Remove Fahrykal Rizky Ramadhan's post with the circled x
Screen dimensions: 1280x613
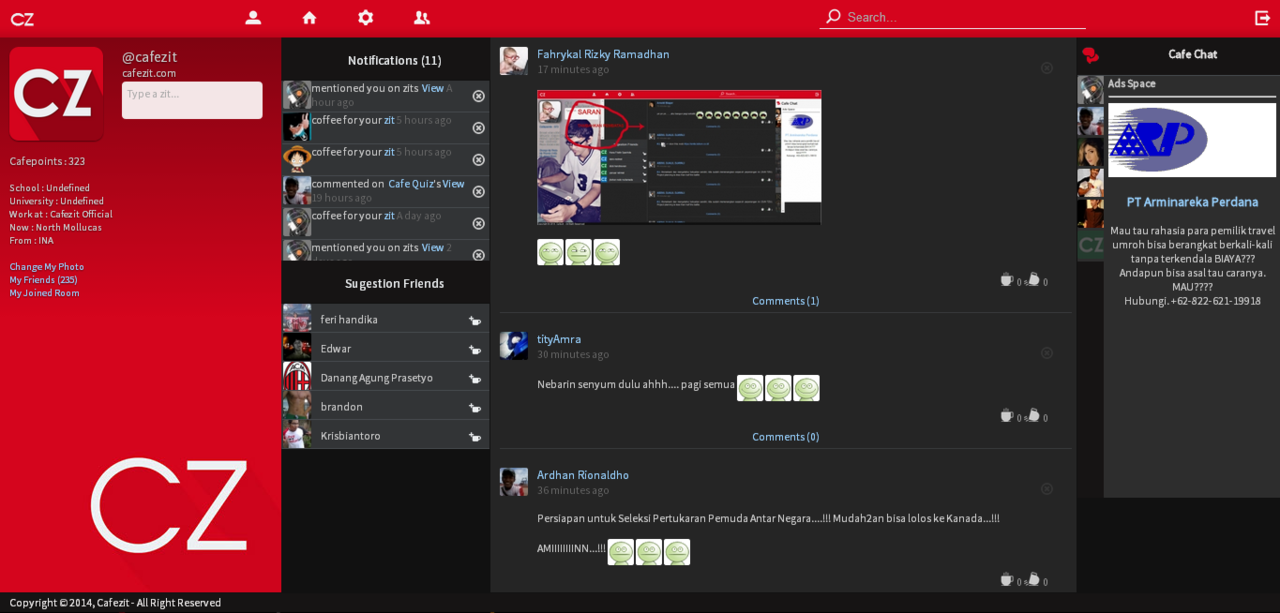point(1047,68)
